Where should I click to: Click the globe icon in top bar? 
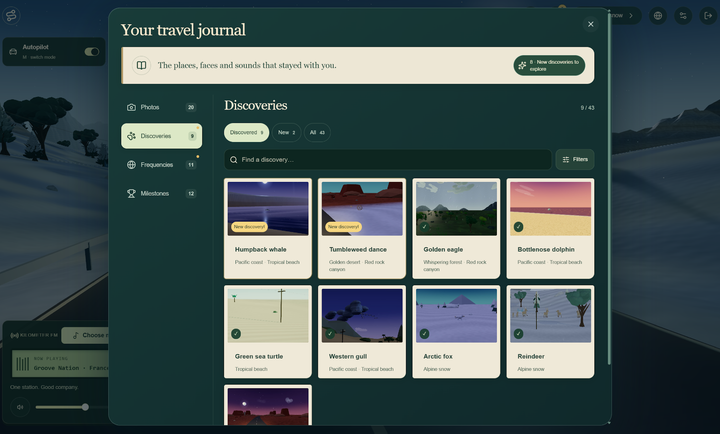coord(658,16)
